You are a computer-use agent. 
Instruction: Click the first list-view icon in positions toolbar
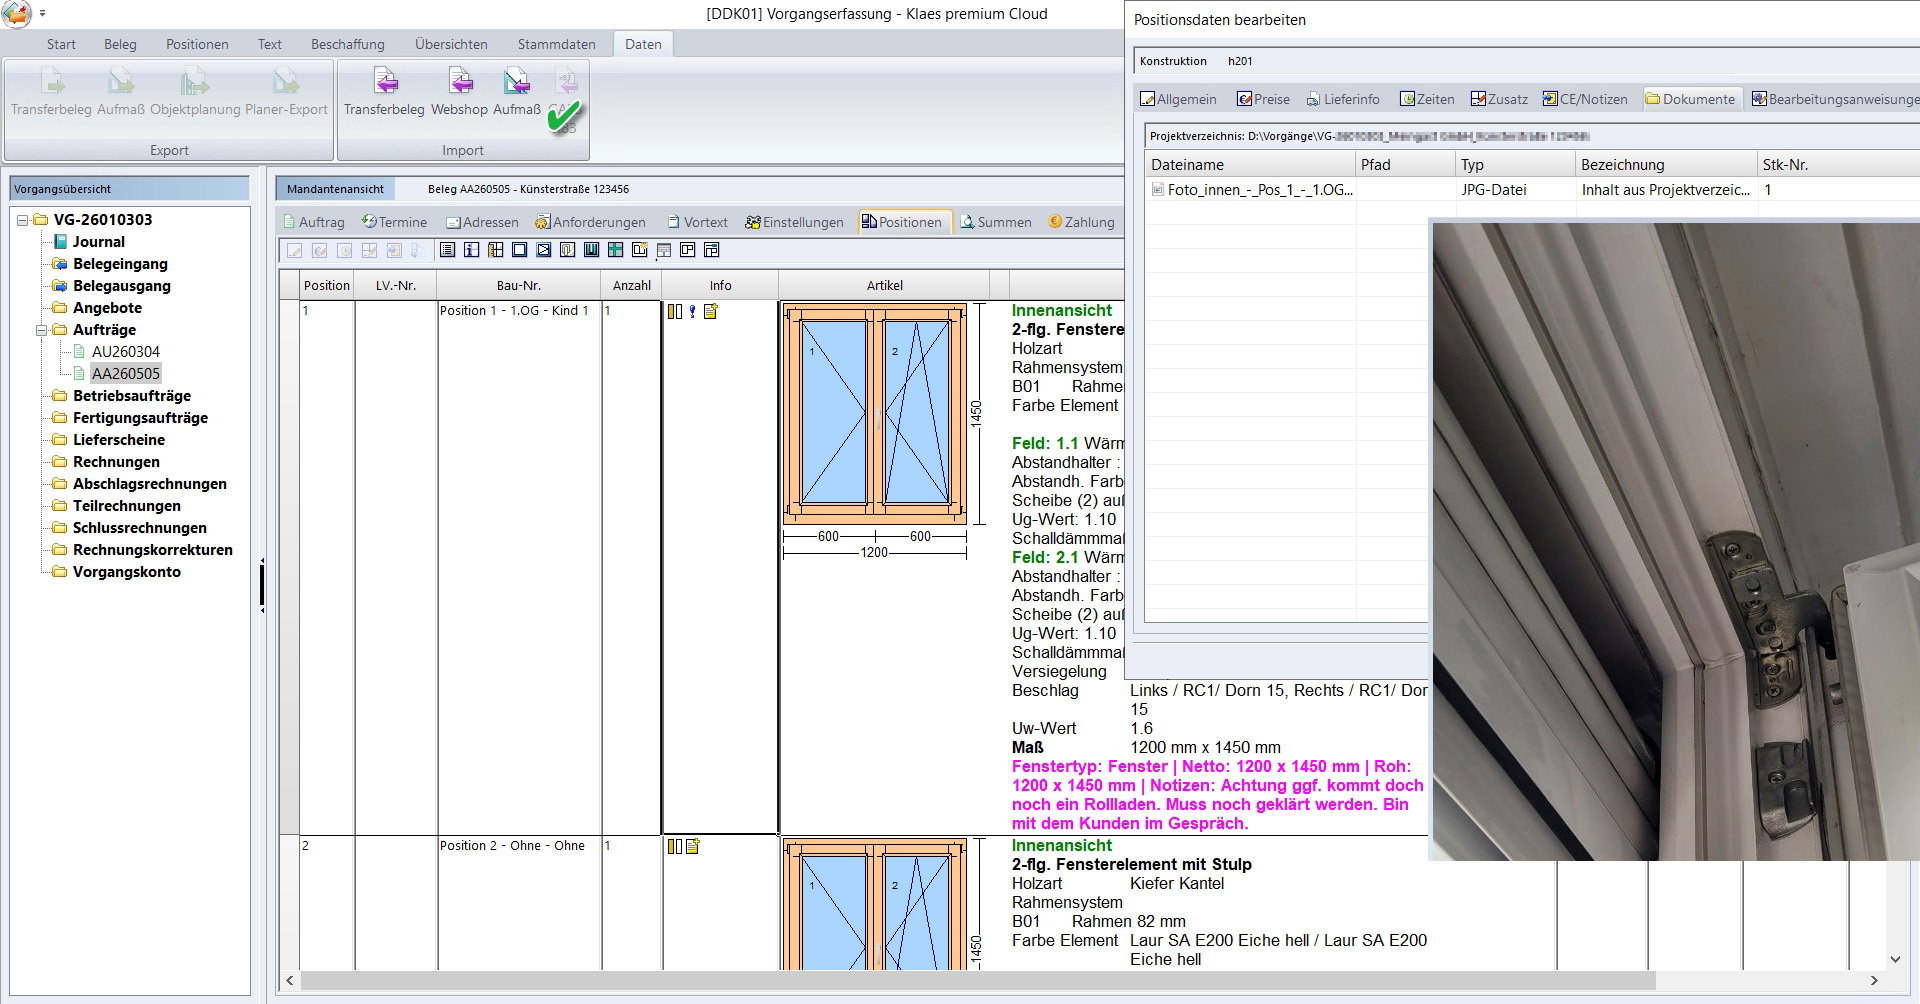447,250
